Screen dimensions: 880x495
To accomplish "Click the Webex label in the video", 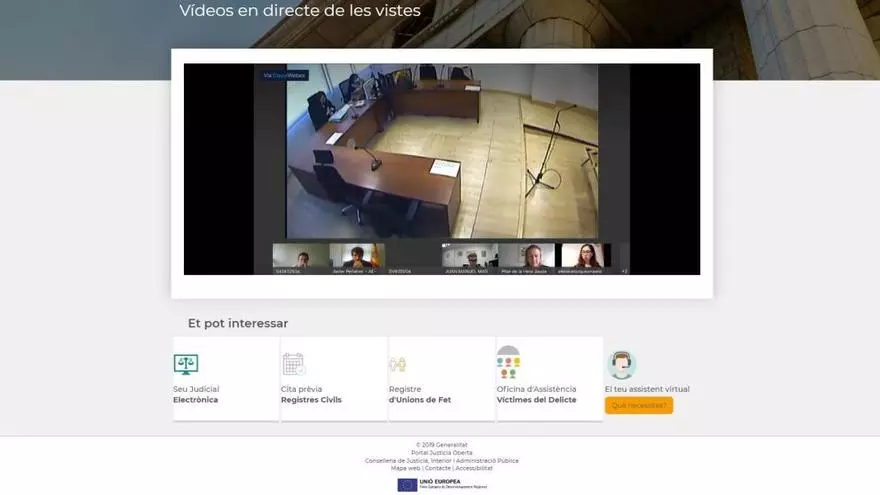I will click(x=285, y=75).
